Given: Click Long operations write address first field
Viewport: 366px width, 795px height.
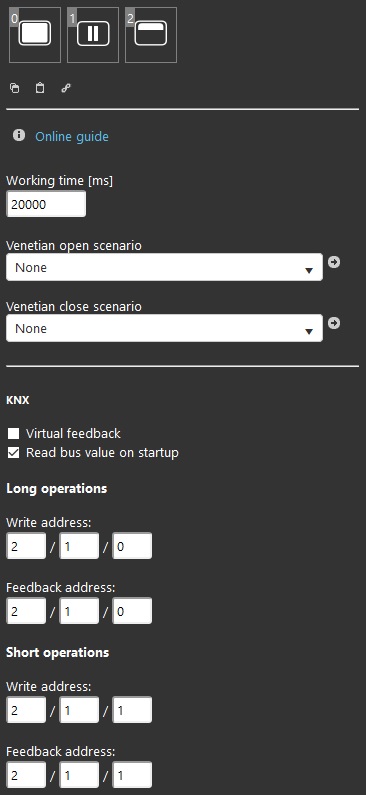Looking at the screenshot, I should coord(26,546).
